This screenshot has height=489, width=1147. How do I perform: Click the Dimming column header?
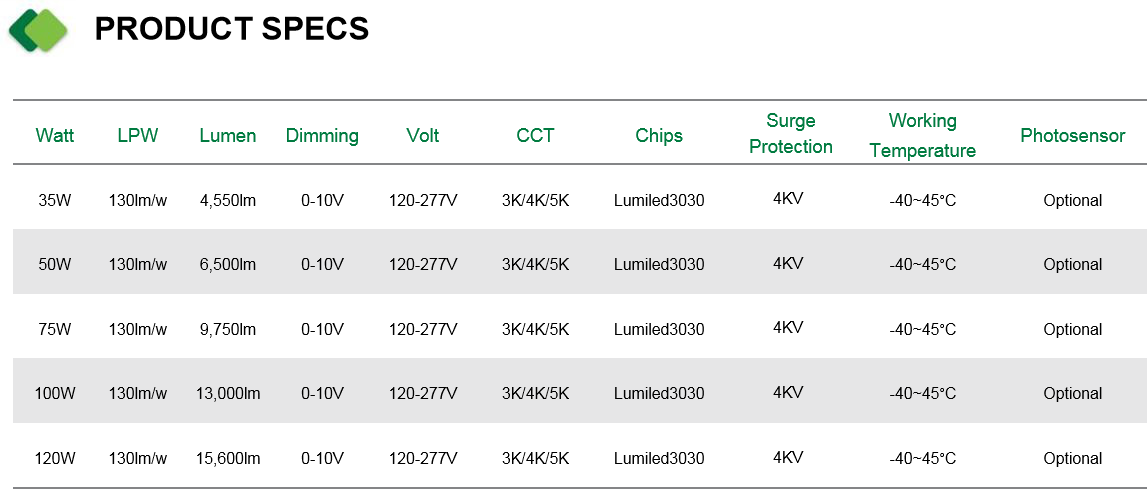(322, 136)
